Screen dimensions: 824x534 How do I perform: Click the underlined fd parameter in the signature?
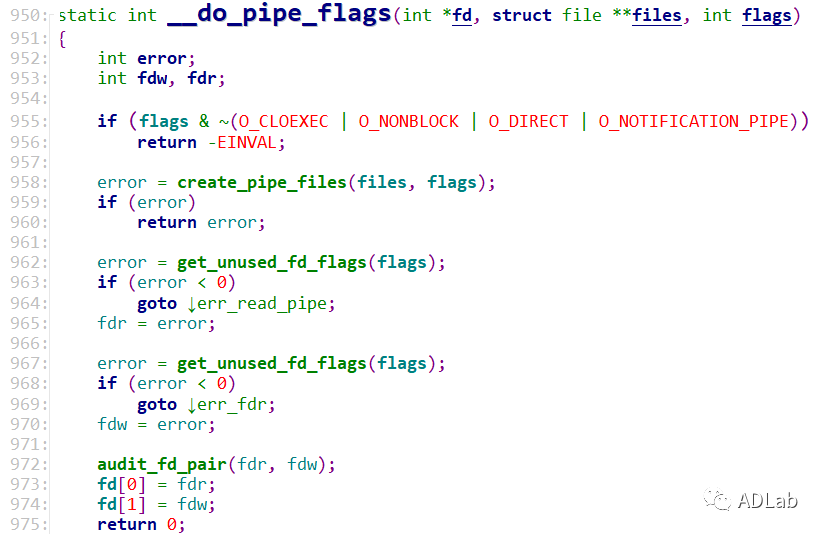pos(462,15)
